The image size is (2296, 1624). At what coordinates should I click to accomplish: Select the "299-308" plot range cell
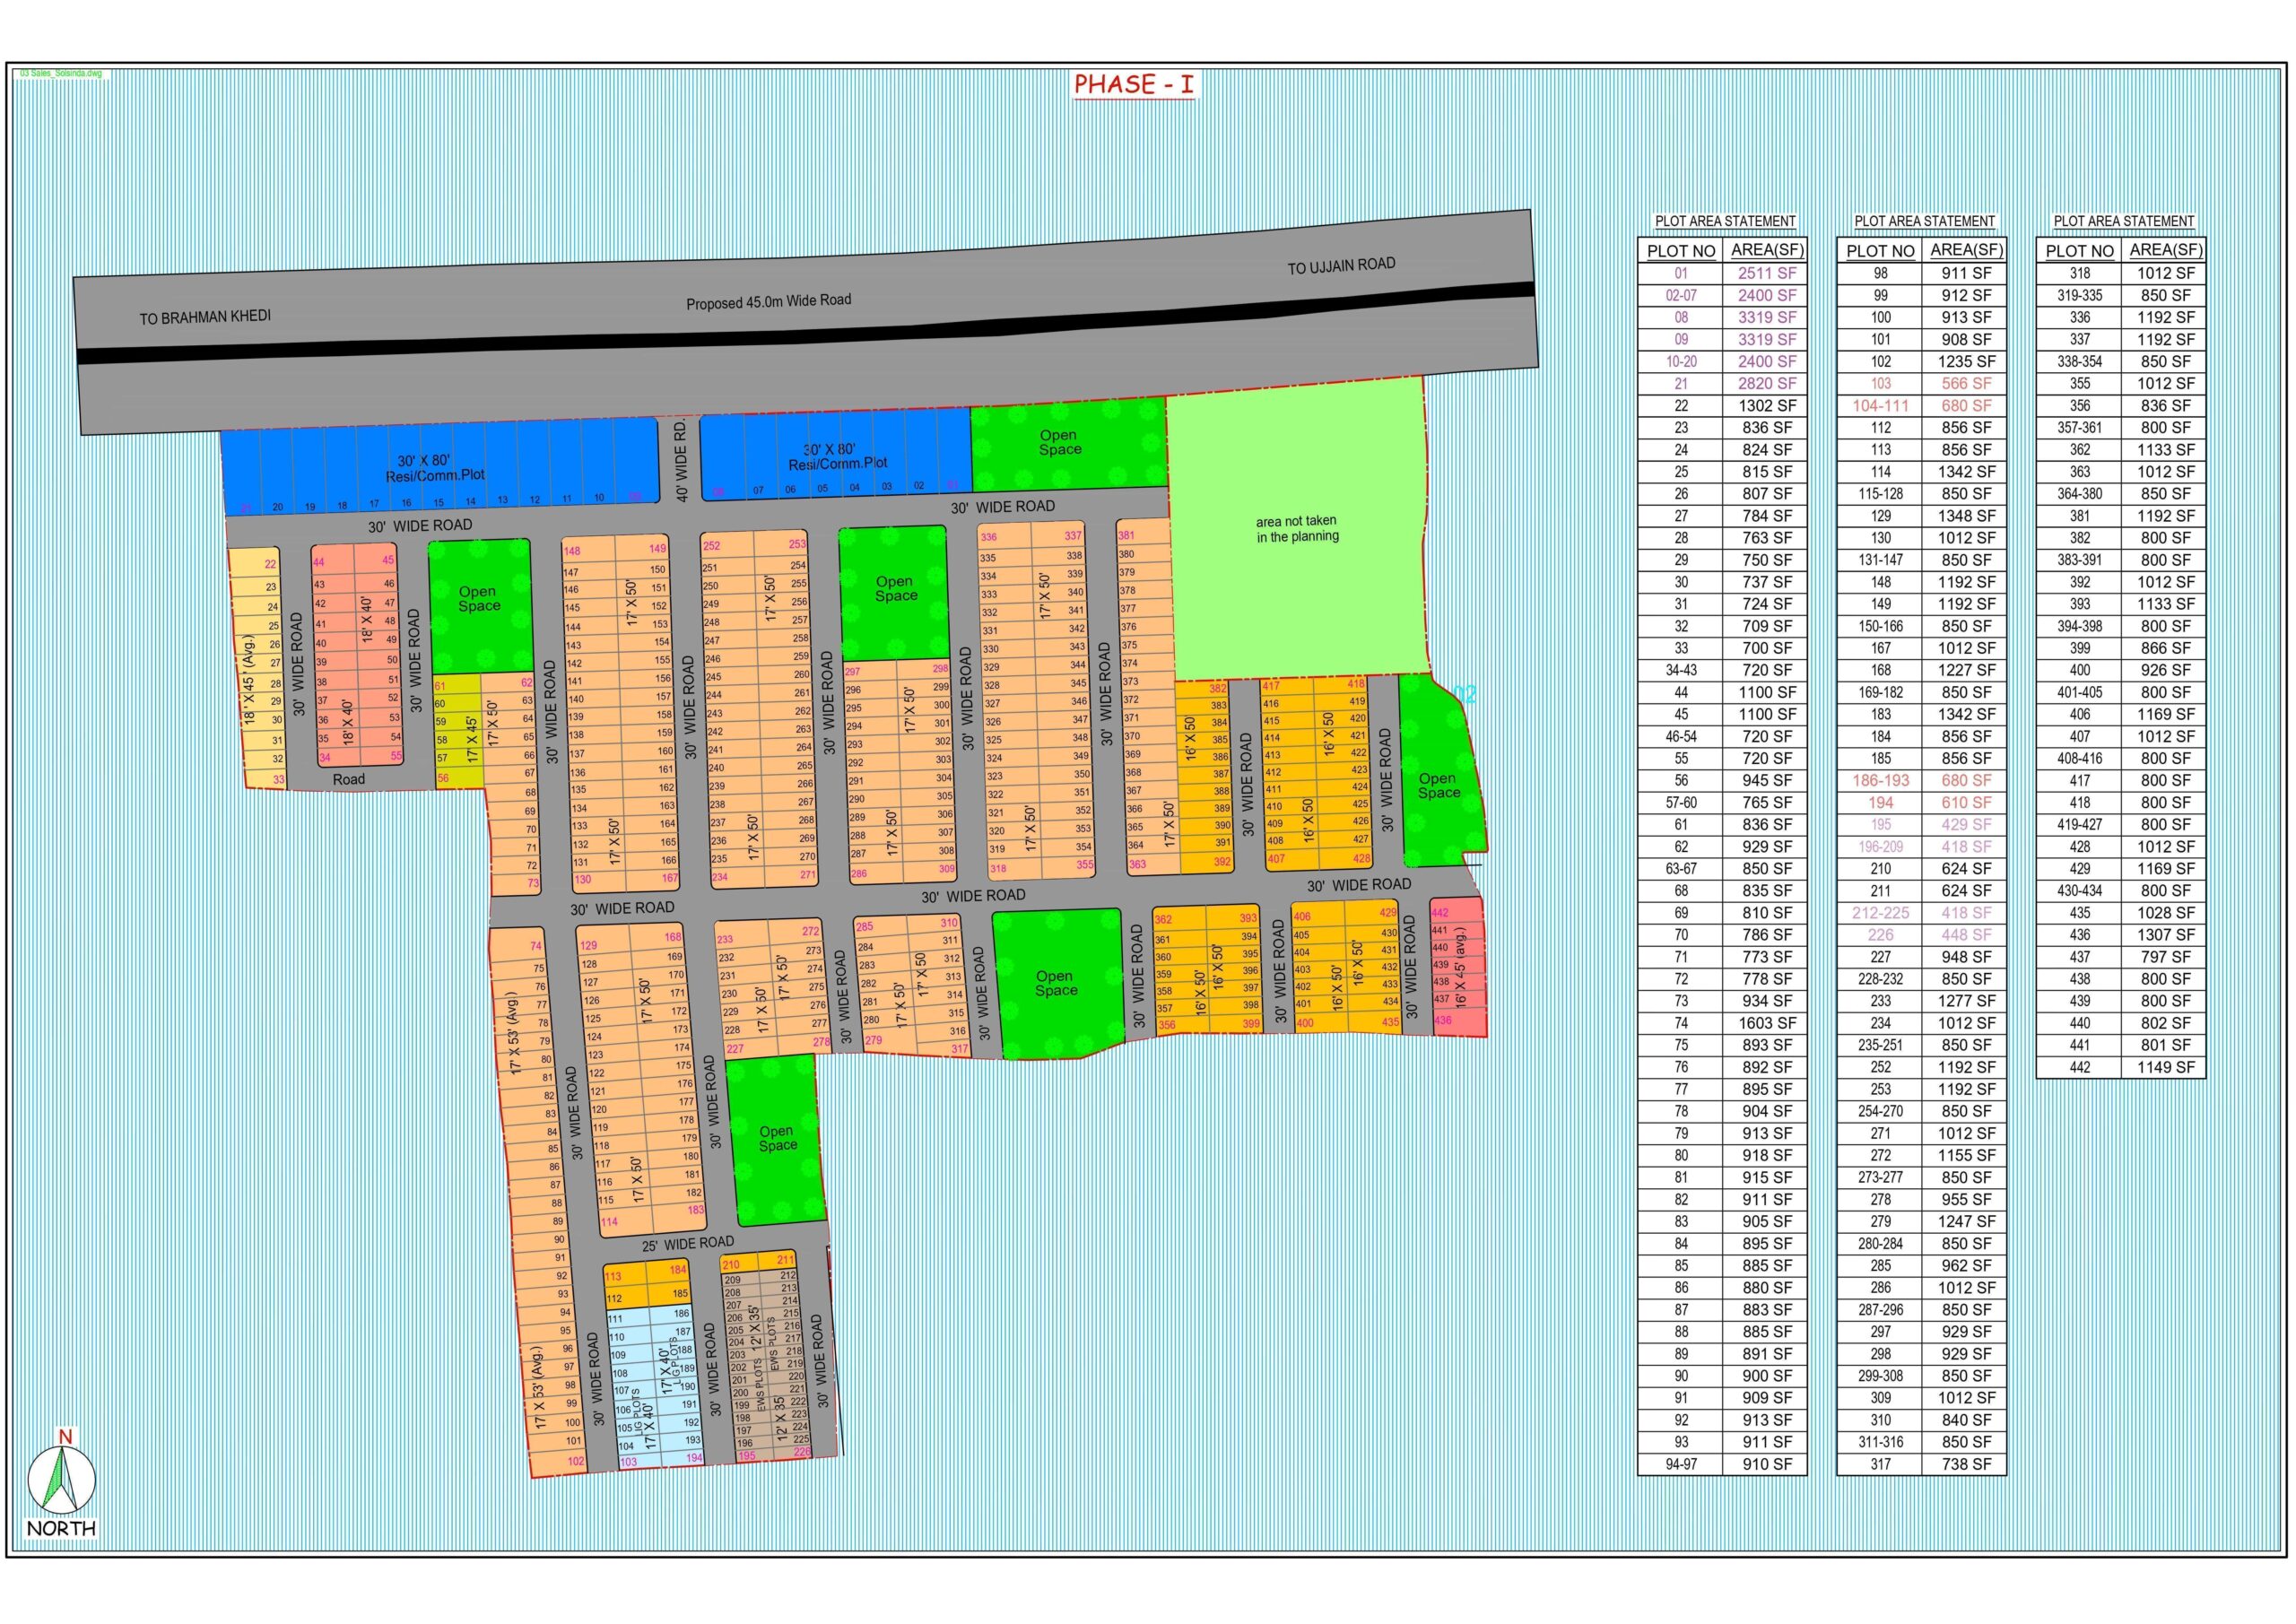pyautogui.click(x=1881, y=1376)
